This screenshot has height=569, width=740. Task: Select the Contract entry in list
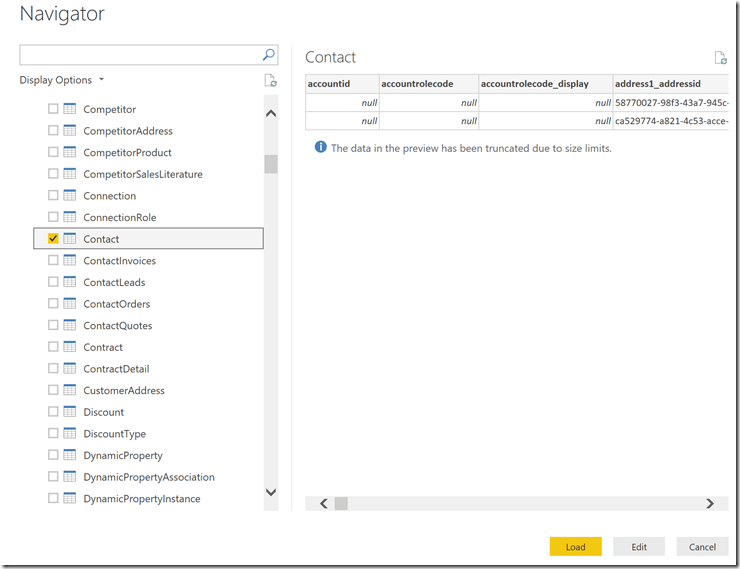coord(103,347)
